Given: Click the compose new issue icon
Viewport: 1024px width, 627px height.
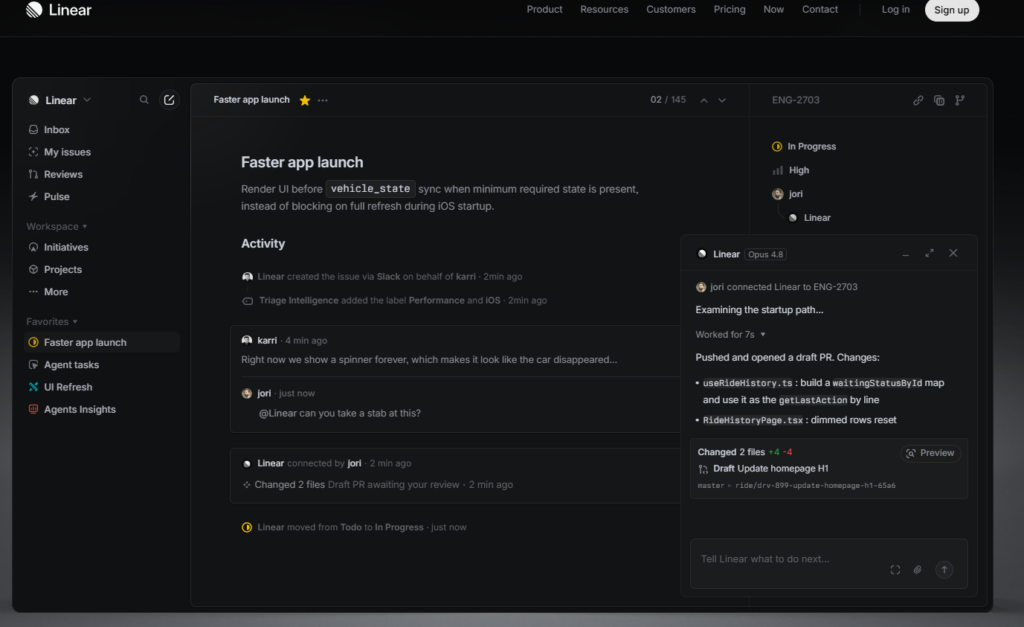Looking at the screenshot, I should tap(169, 100).
